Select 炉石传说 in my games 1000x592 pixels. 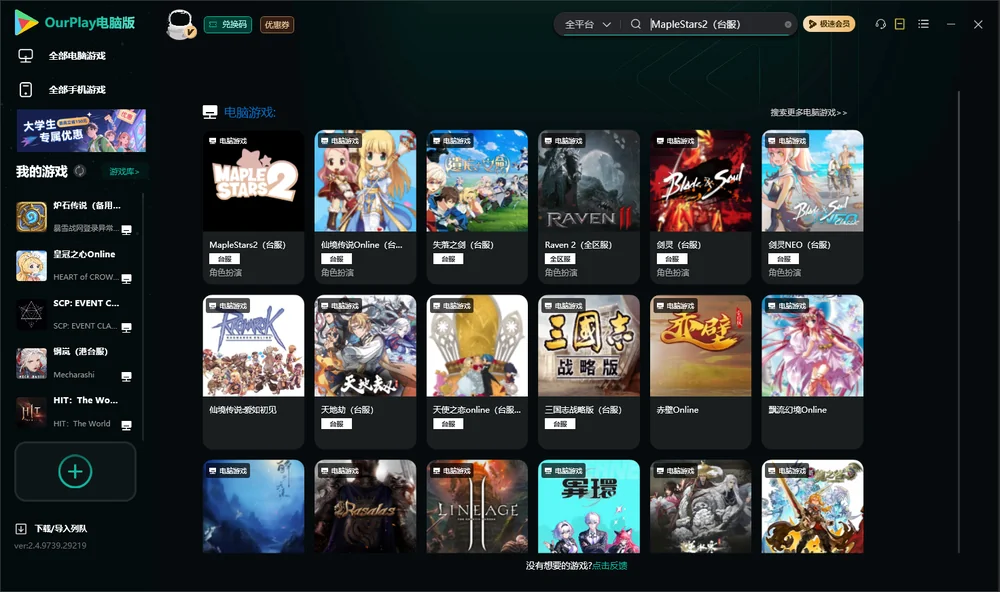(x=75, y=217)
